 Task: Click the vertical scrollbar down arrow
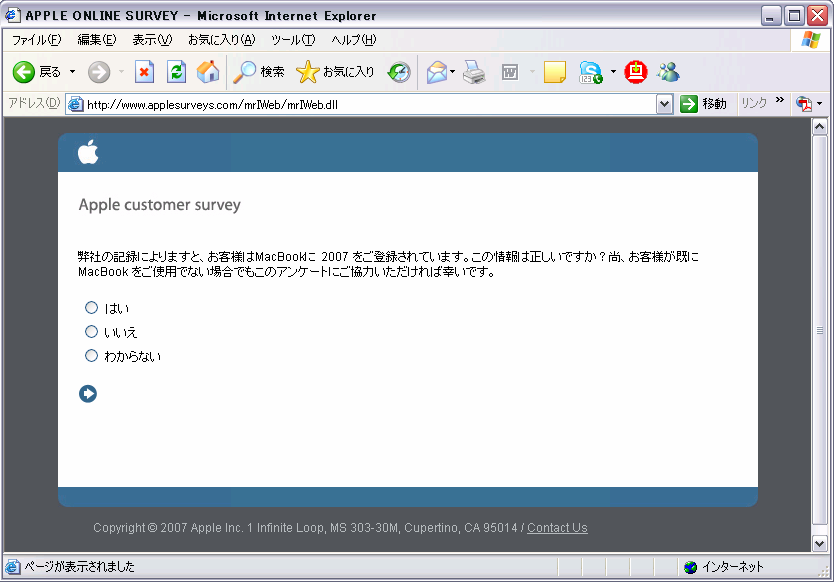(819, 544)
